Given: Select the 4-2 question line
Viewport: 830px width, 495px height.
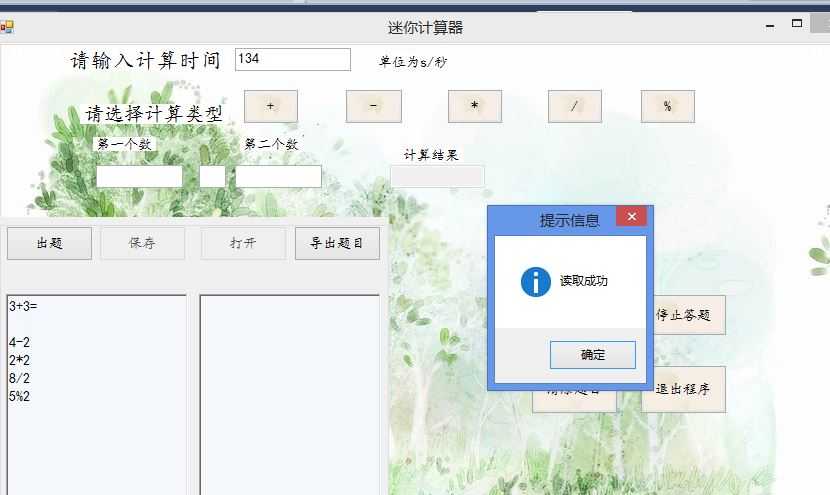Looking at the screenshot, I should (20, 343).
